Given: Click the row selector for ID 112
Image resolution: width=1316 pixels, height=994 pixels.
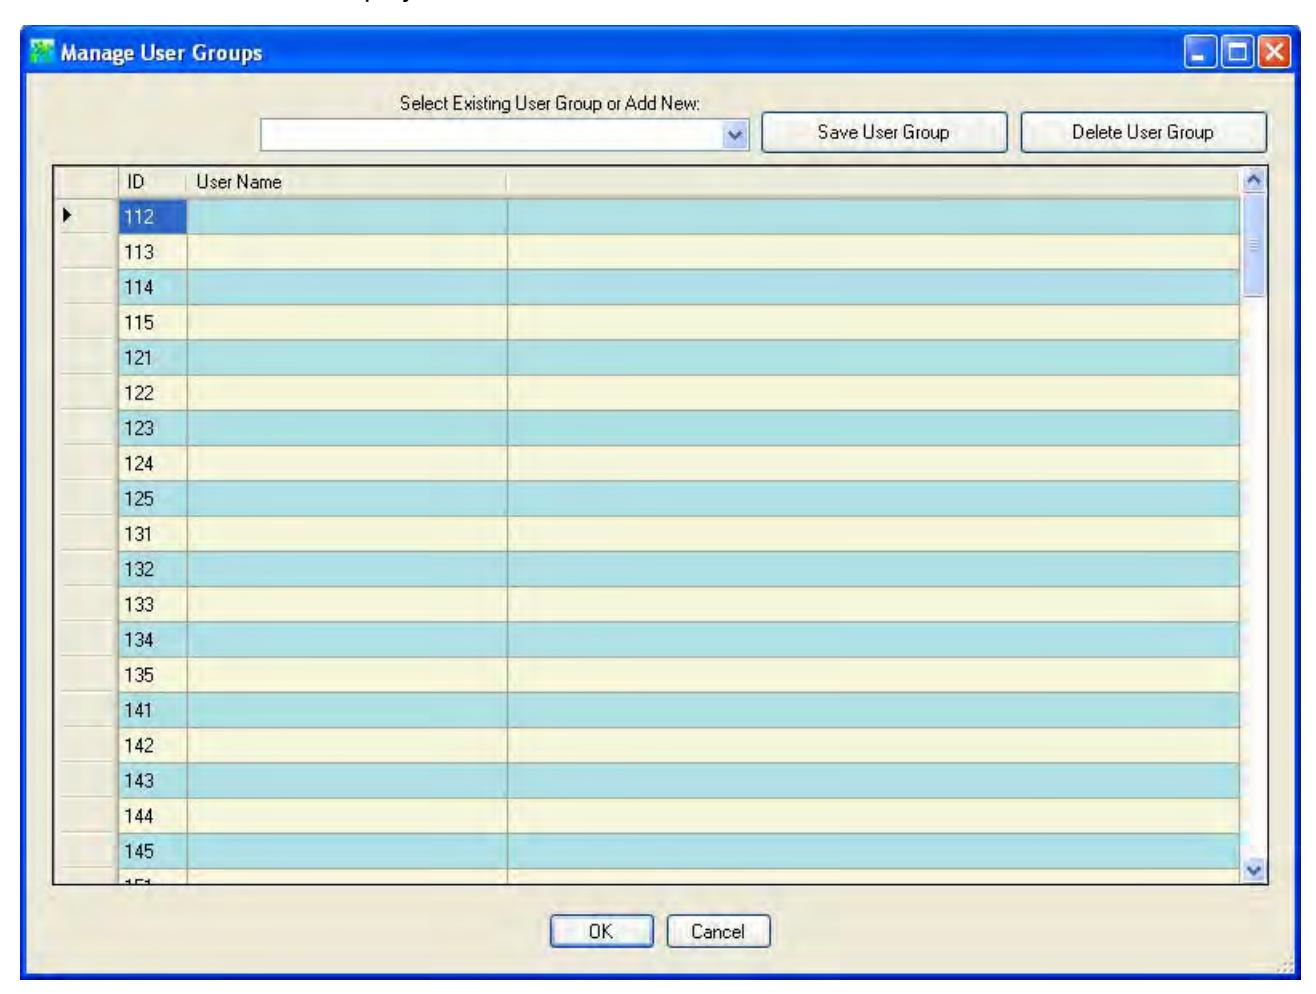Looking at the screenshot, I should pos(86,217).
